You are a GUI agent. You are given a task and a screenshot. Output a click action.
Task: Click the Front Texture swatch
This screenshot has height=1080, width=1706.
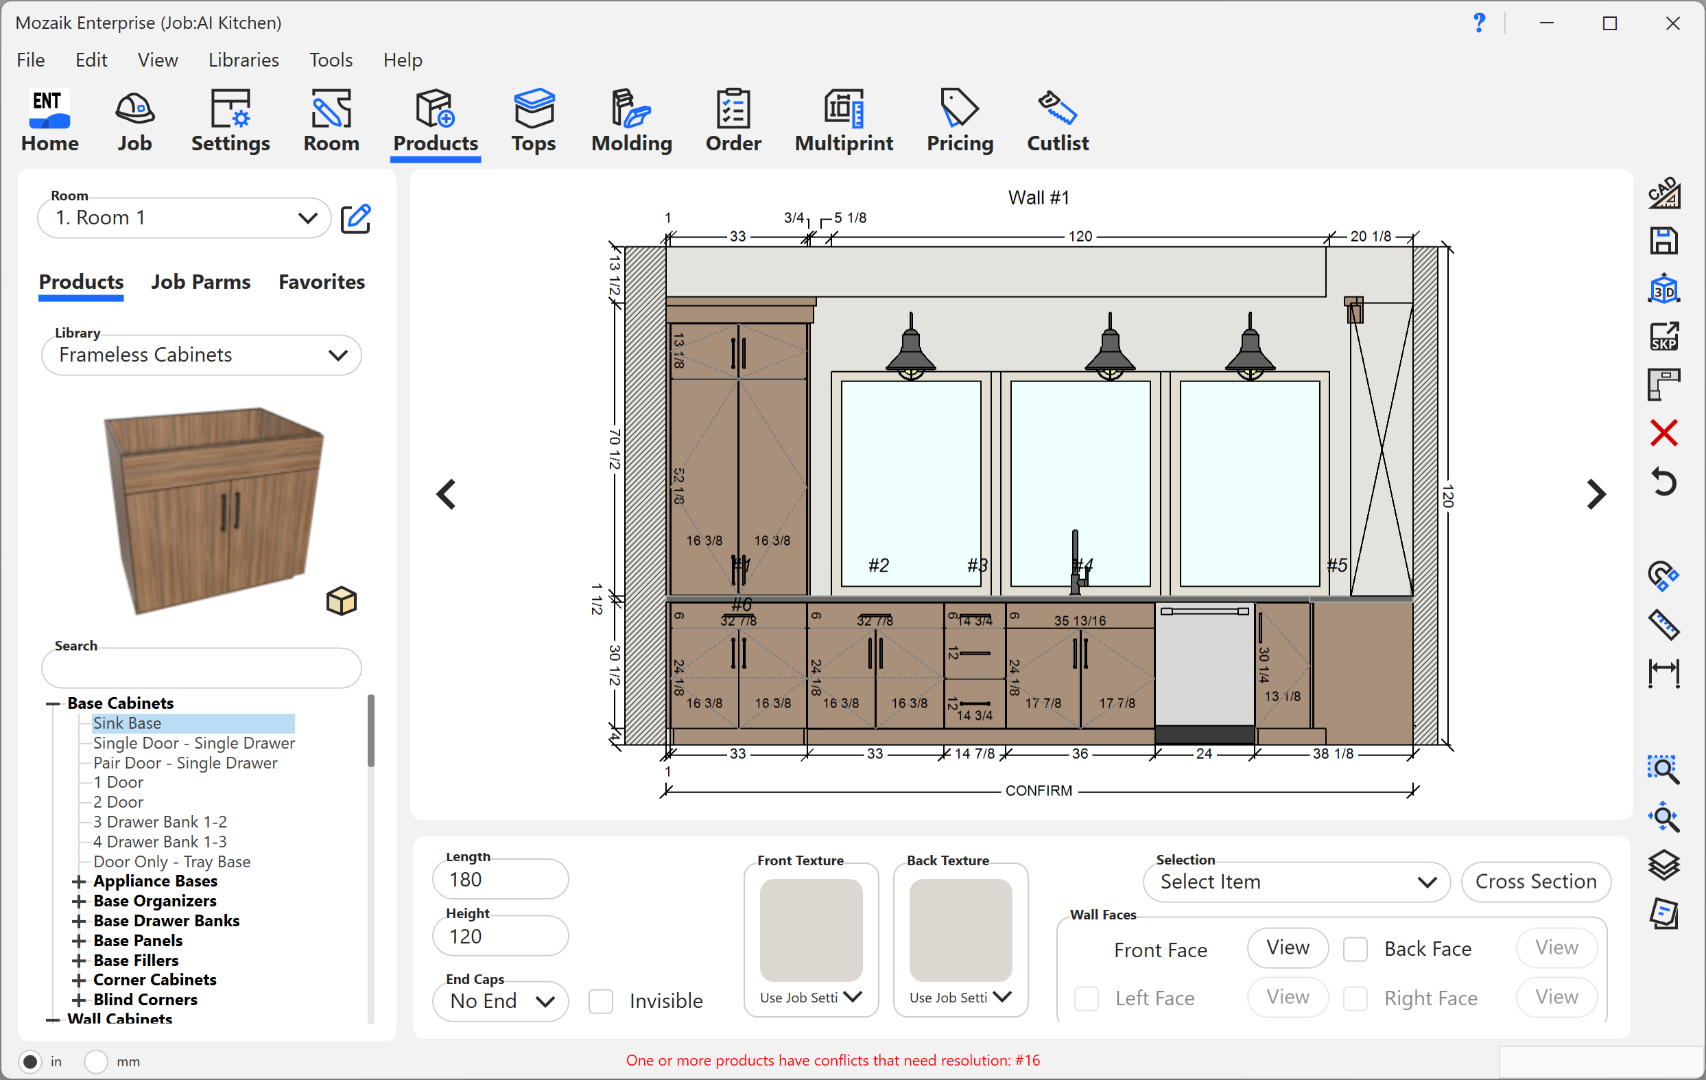pos(811,930)
